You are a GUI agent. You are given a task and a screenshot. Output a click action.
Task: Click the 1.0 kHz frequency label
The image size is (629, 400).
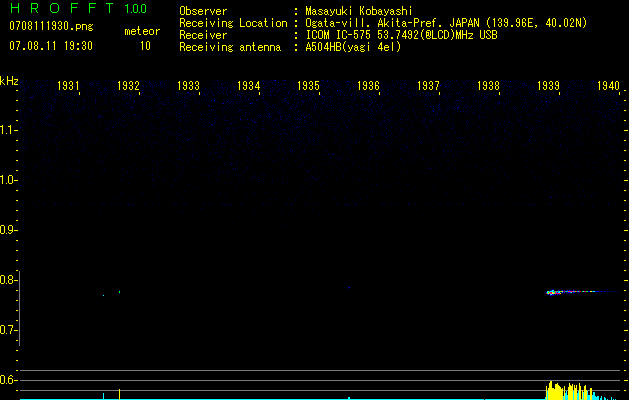(8, 180)
